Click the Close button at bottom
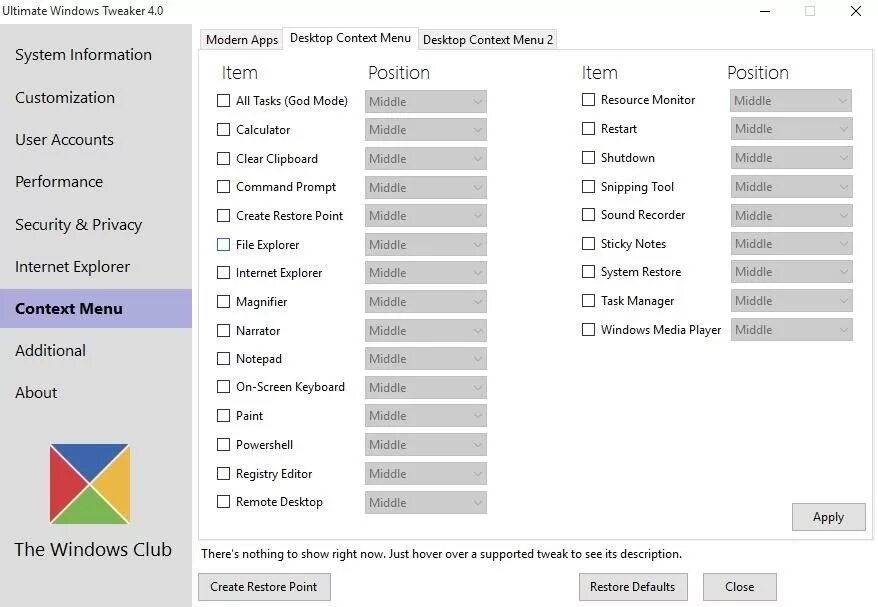The width and height of the screenshot is (878, 607). (740, 587)
